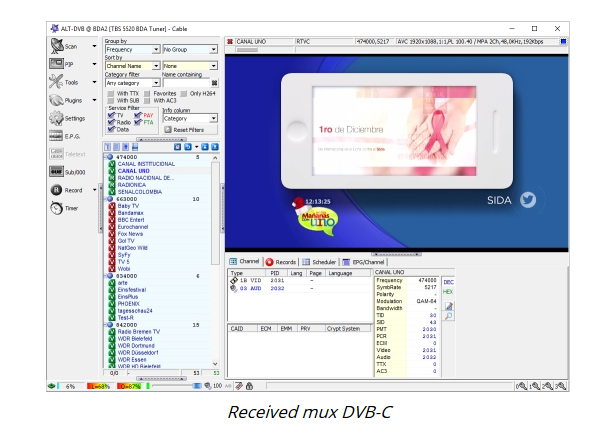
Task: Switch to the Scheduler tab
Action: pos(321,261)
